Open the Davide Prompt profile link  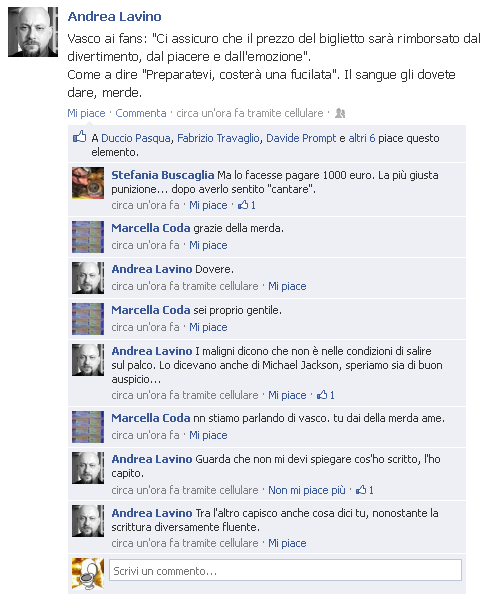click(301, 138)
